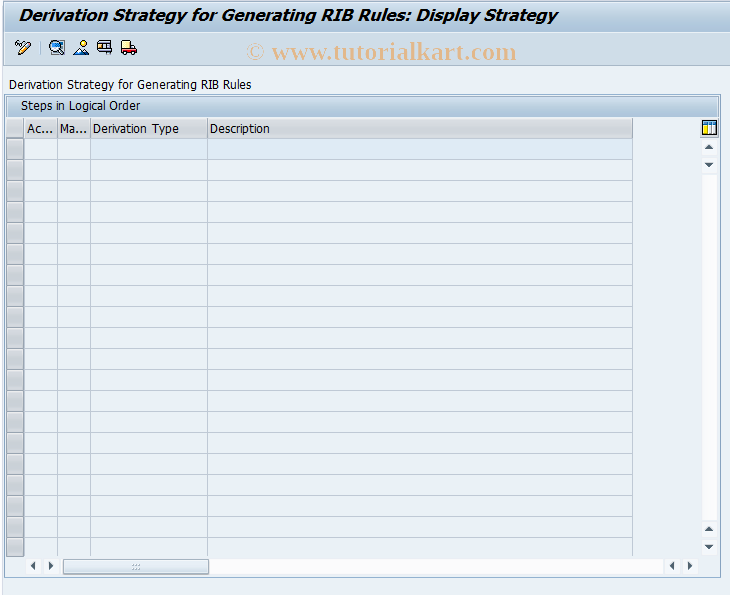Viewport: 730px width, 595px height.
Task: Open table column configuration icon
Action: (x=709, y=128)
